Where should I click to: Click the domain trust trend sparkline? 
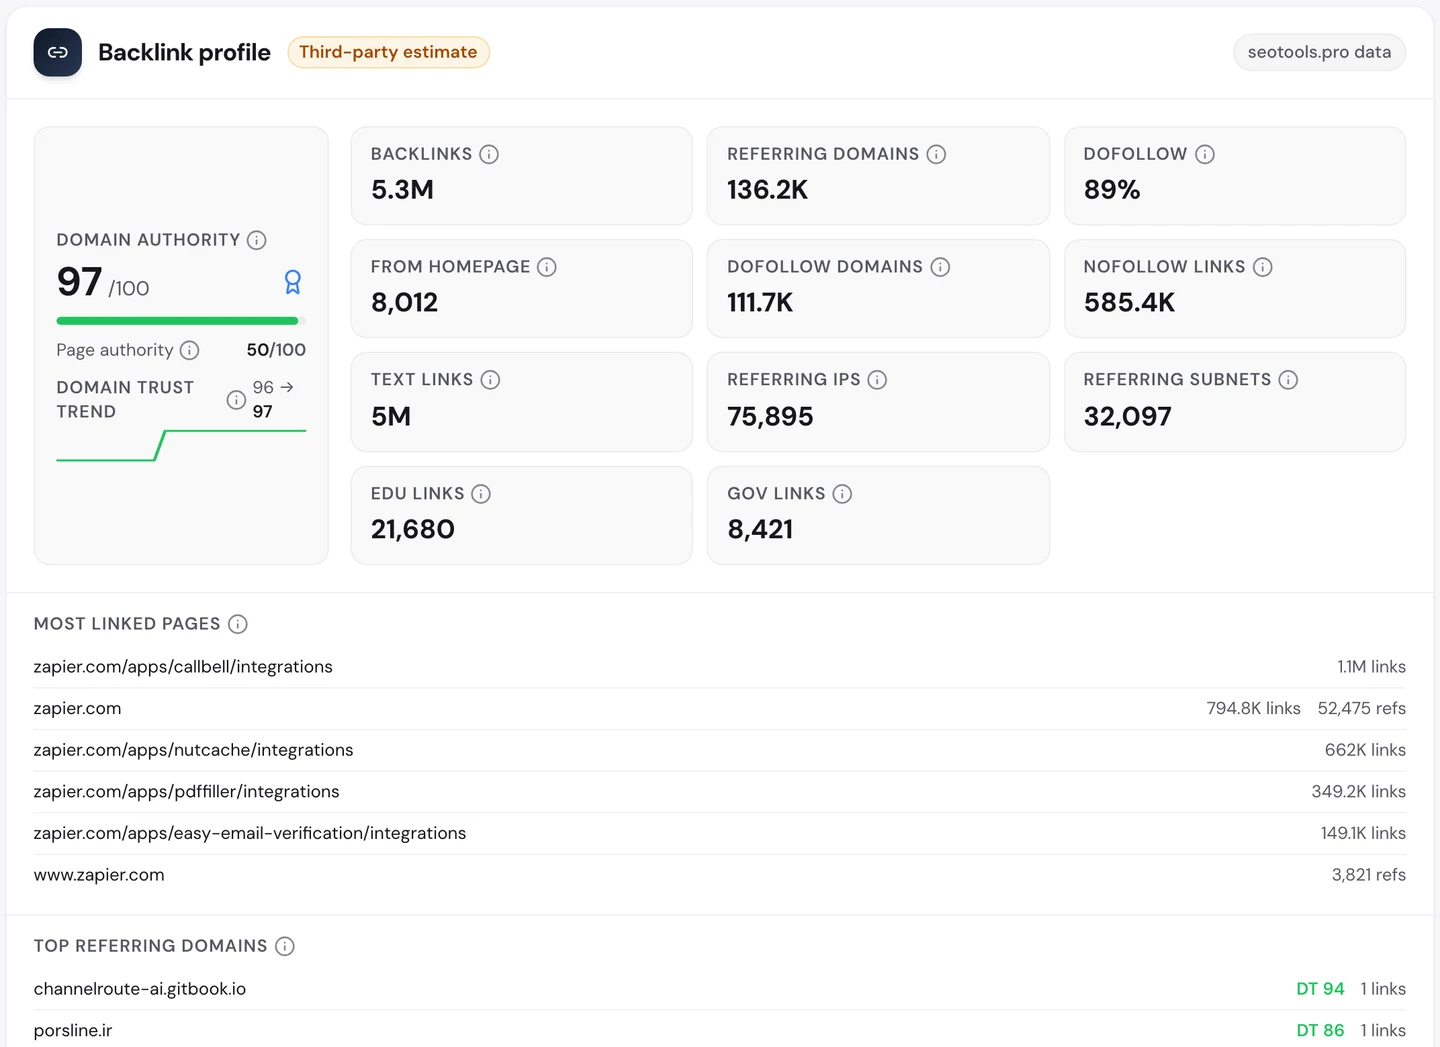(181, 446)
